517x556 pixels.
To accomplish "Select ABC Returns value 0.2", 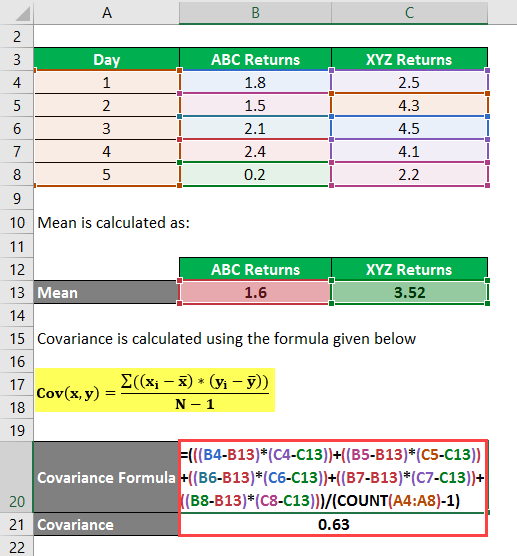I will (x=255, y=174).
